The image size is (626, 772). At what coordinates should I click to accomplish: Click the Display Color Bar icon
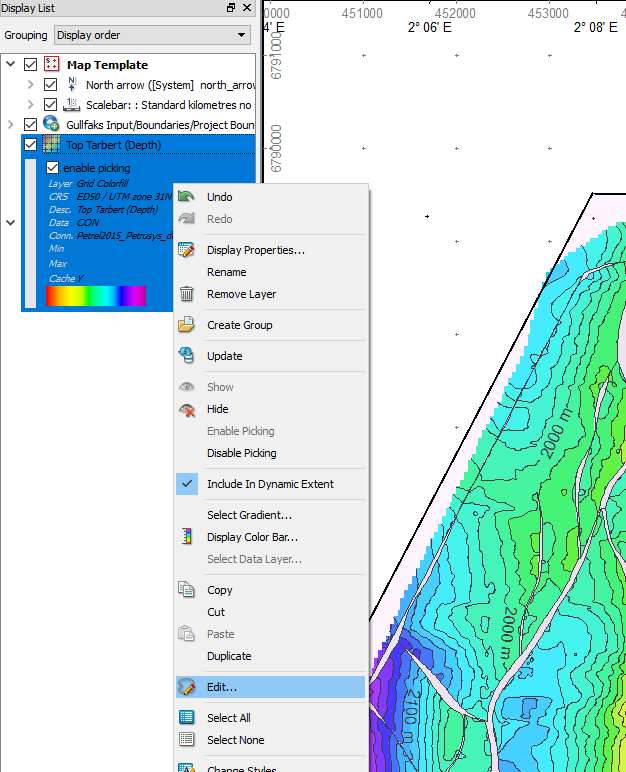pos(186,537)
